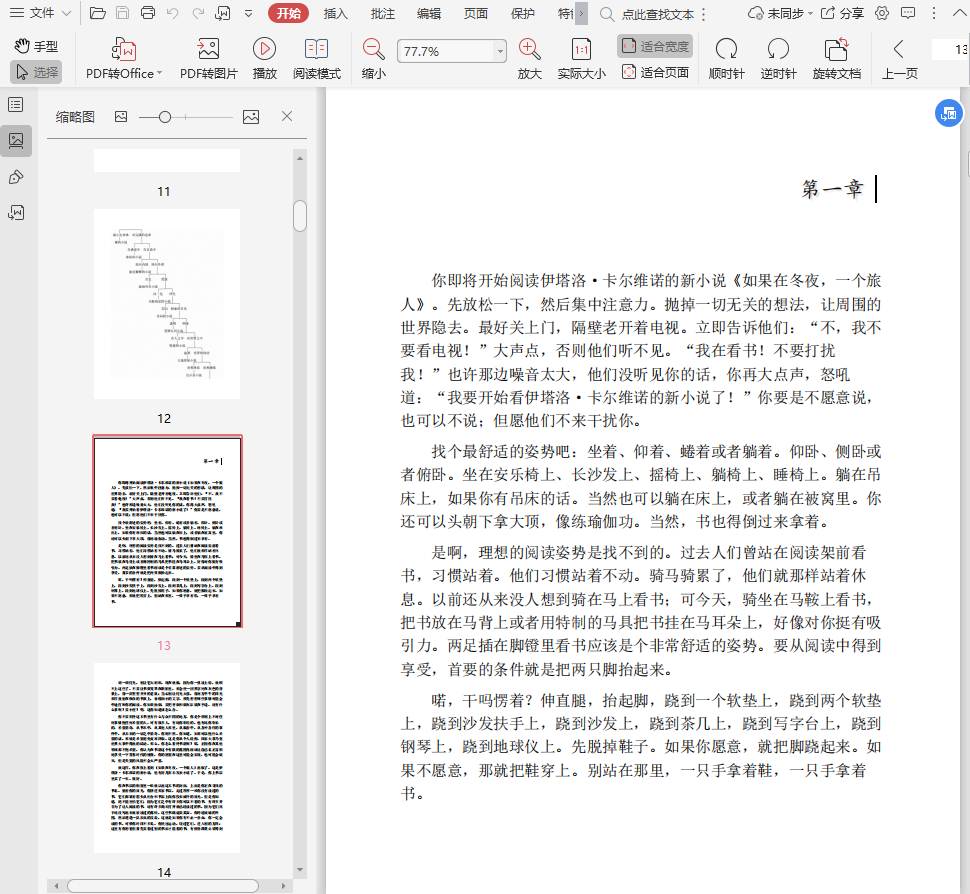970x894 pixels.
Task: Click 缩小 zoom out icon
Action: click(x=374, y=58)
